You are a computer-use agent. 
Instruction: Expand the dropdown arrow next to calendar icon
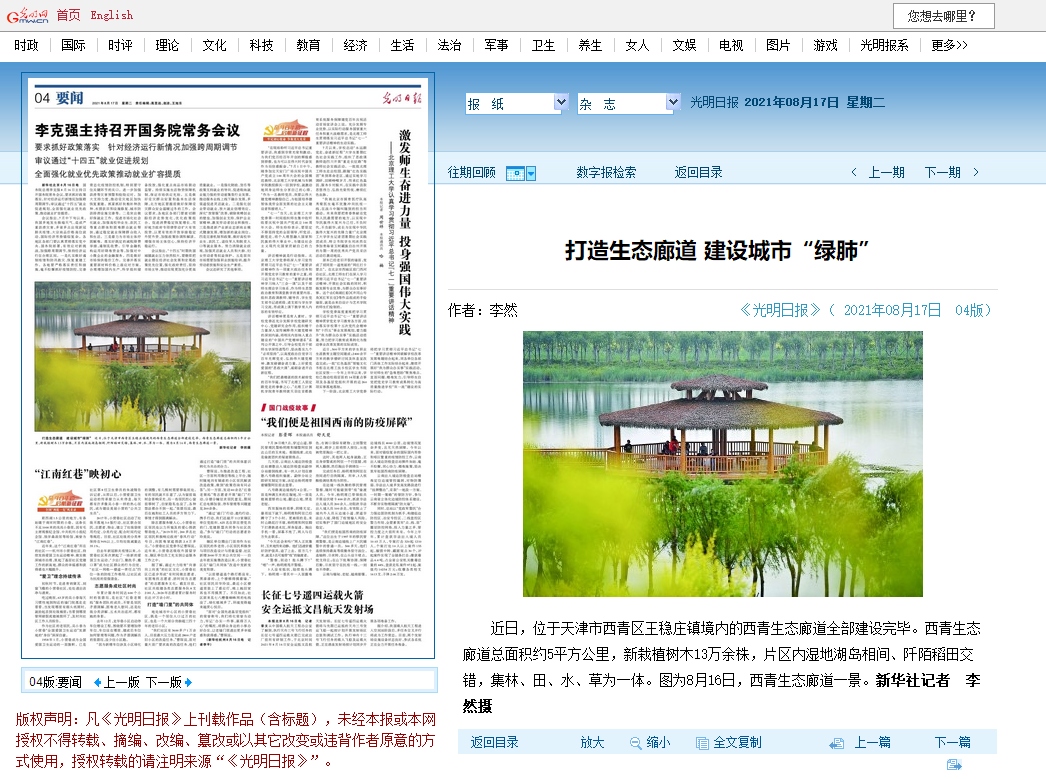tap(531, 172)
